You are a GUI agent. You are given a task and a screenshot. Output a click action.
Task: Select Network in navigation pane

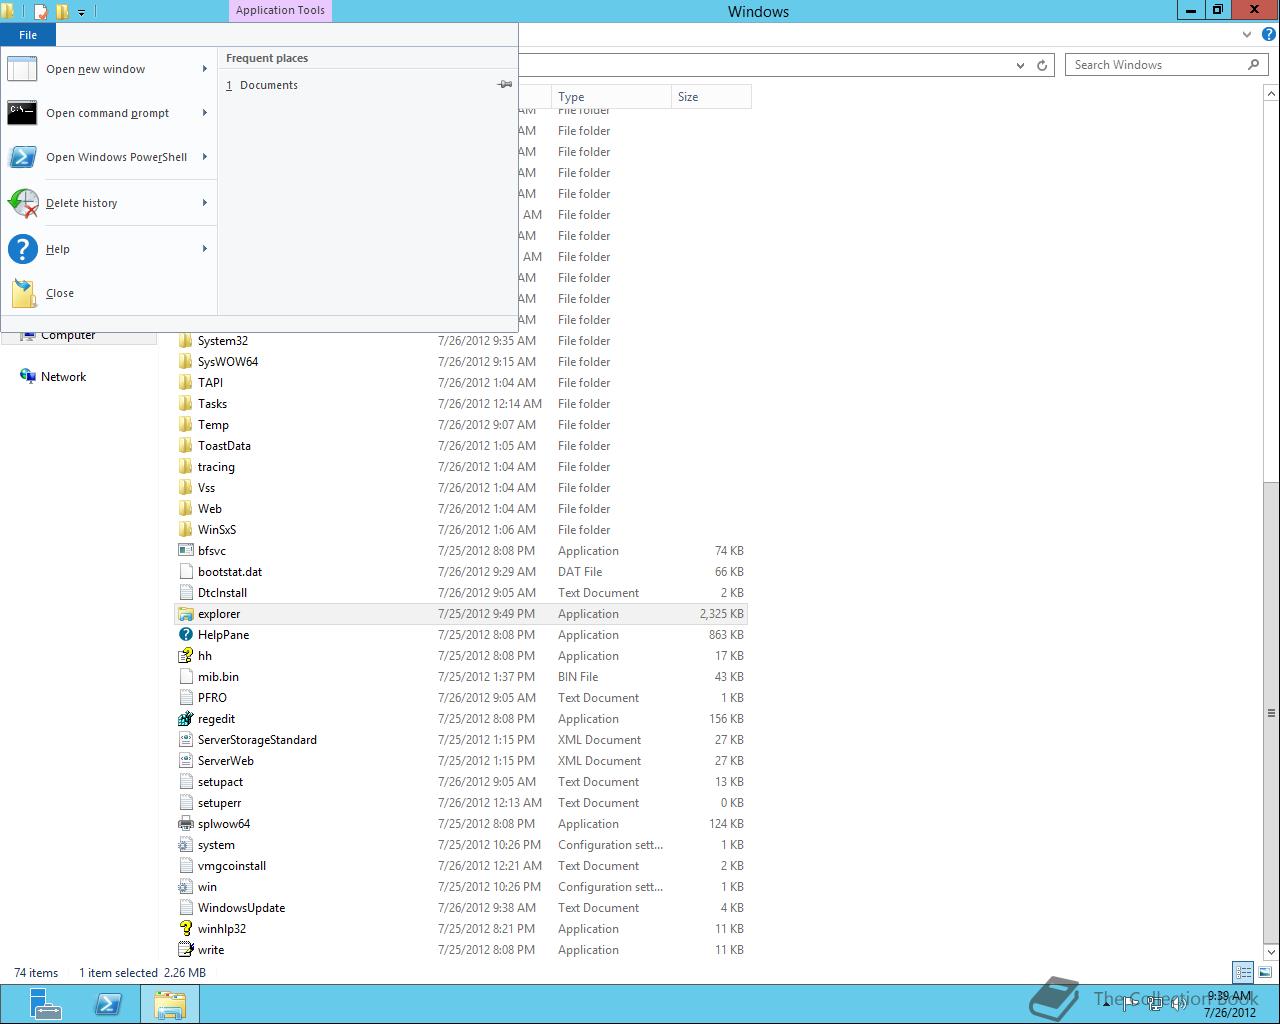coord(63,377)
